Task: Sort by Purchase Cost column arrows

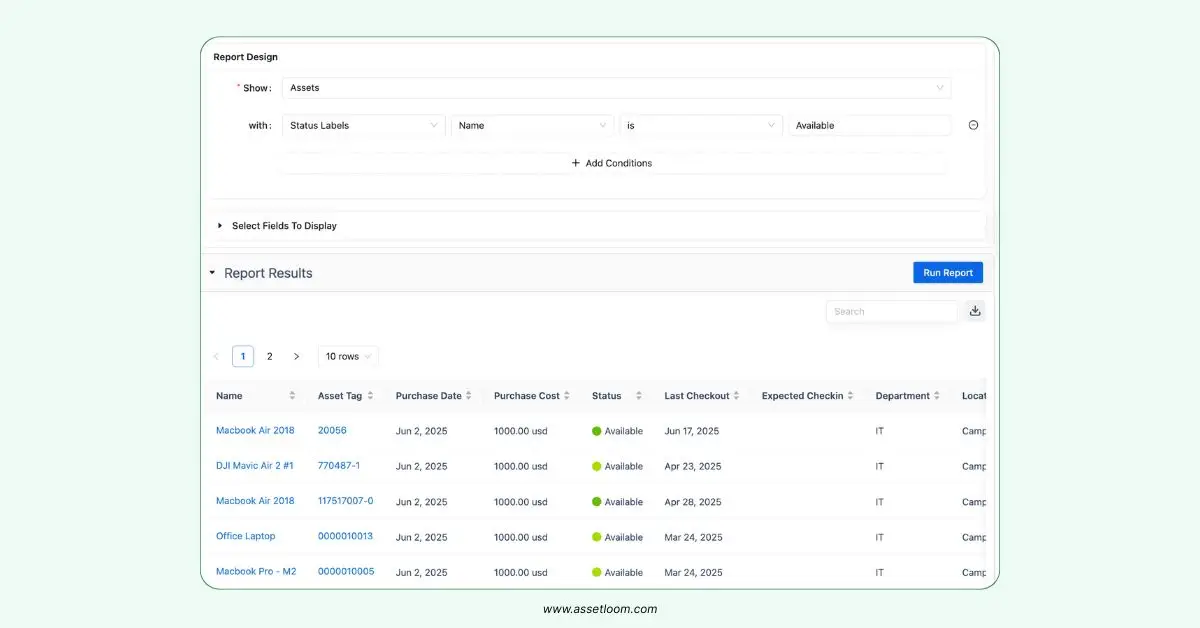Action: 566,396
